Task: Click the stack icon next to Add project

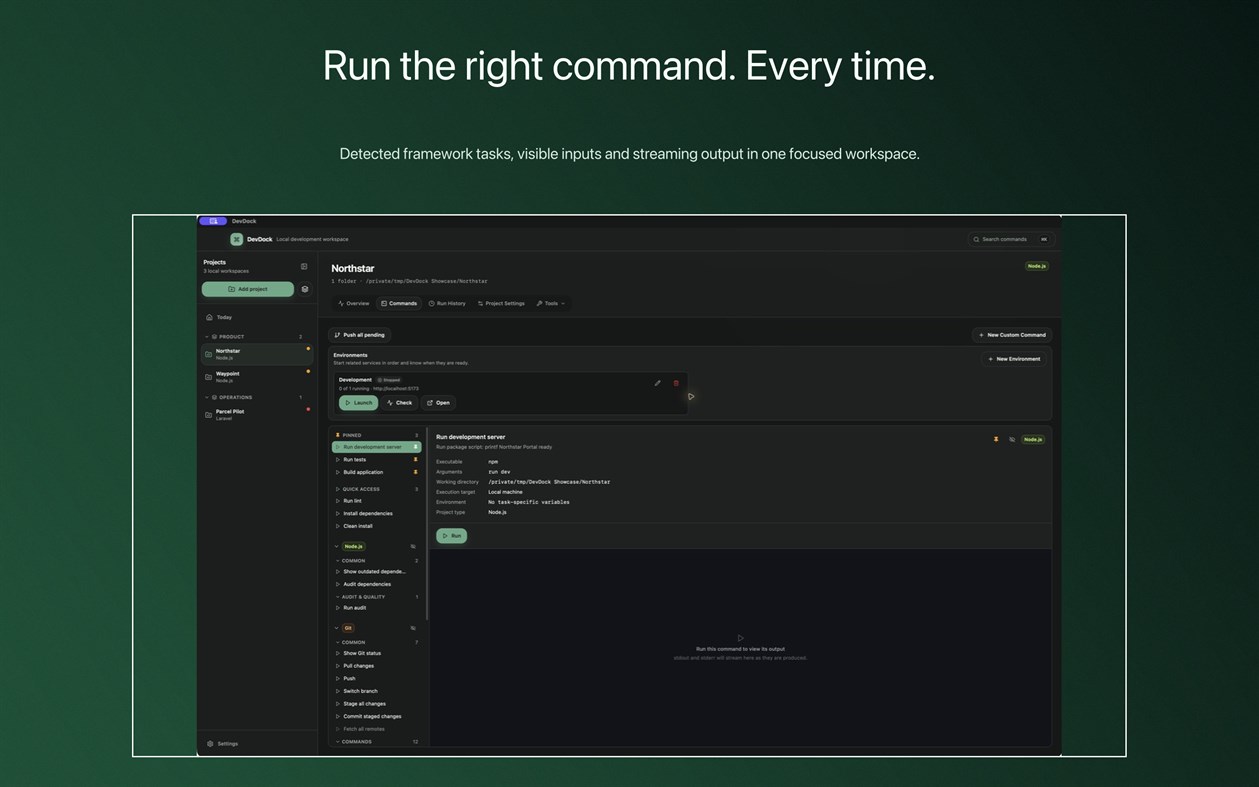Action: coord(305,289)
